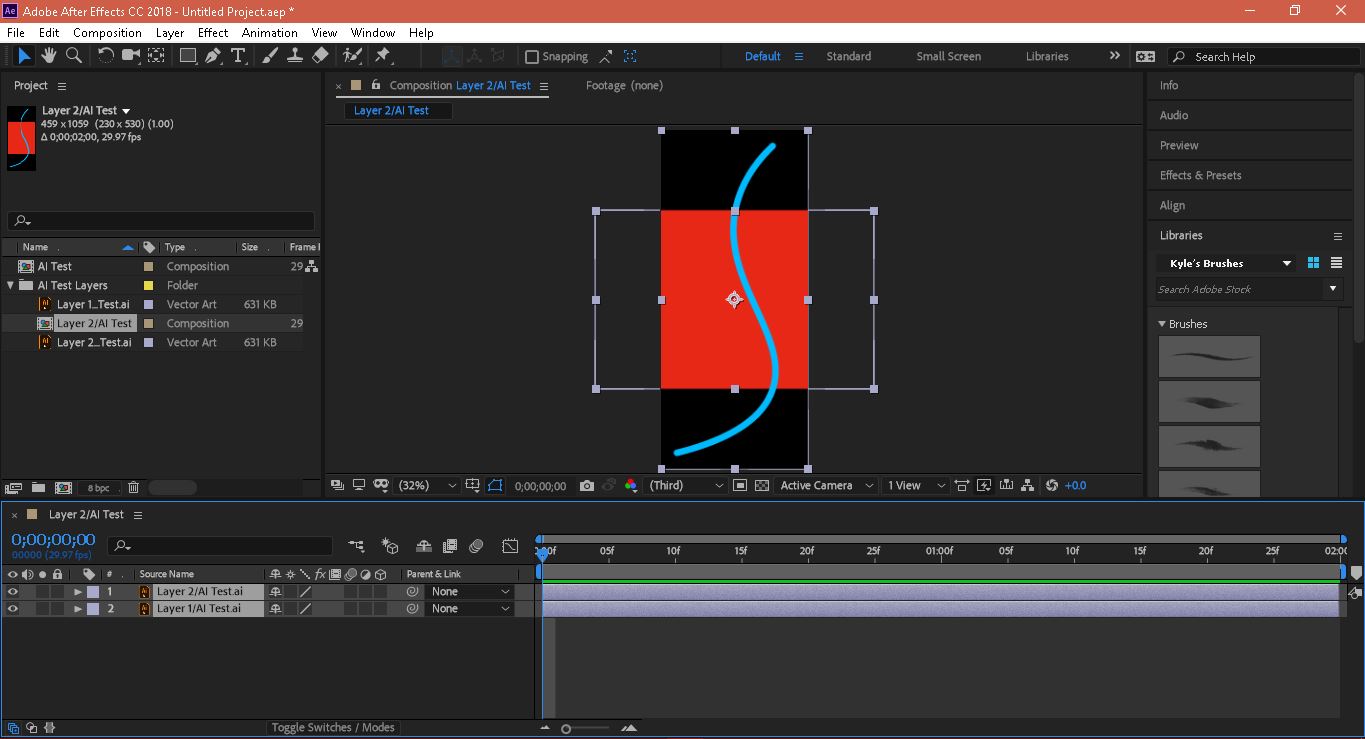Image resolution: width=1365 pixels, height=739 pixels.
Task: Switch to the Footage tab
Action: [623, 85]
